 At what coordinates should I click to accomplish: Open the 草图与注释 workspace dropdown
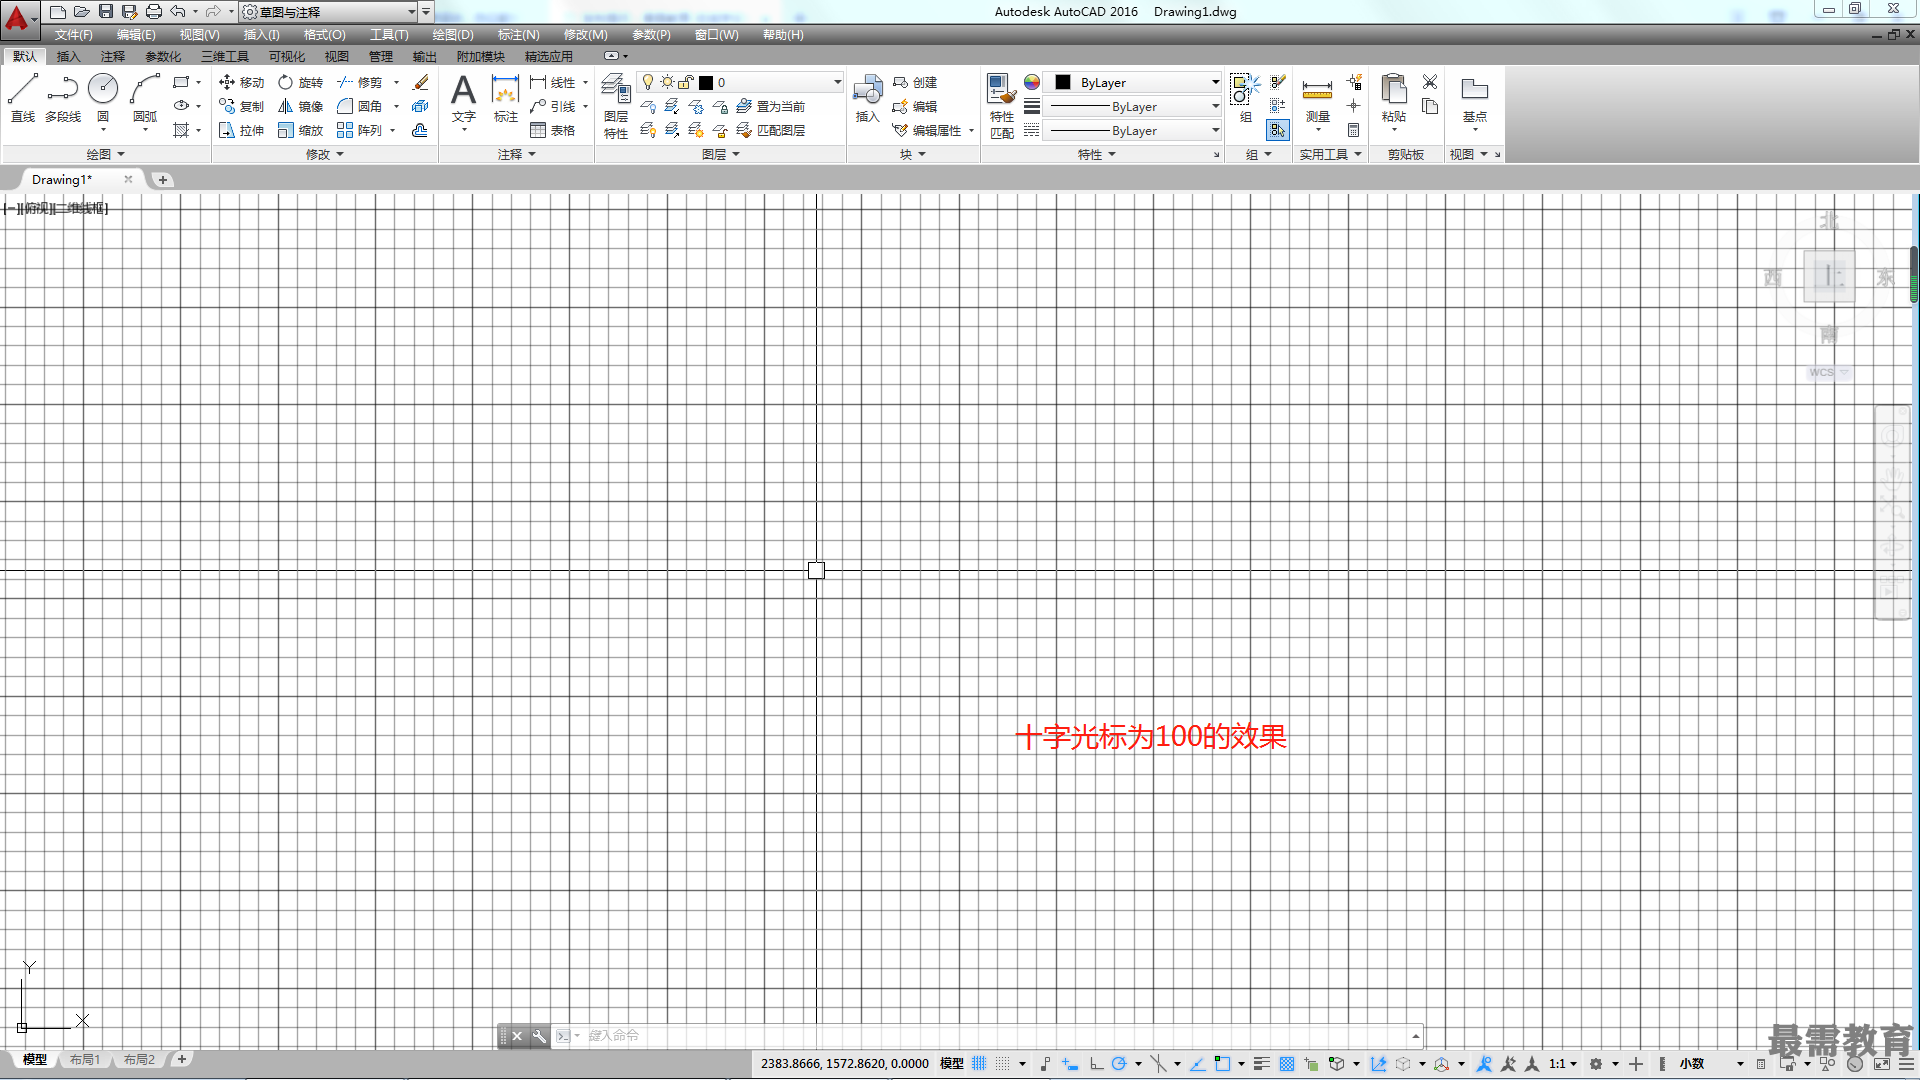click(329, 12)
